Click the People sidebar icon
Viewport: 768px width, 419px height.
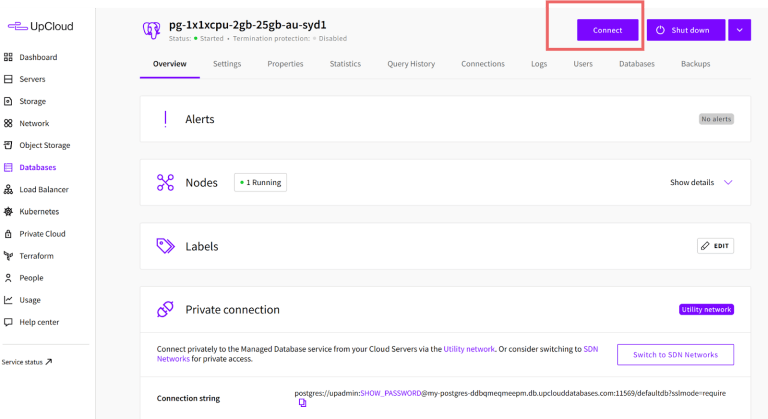coord(8,278)
